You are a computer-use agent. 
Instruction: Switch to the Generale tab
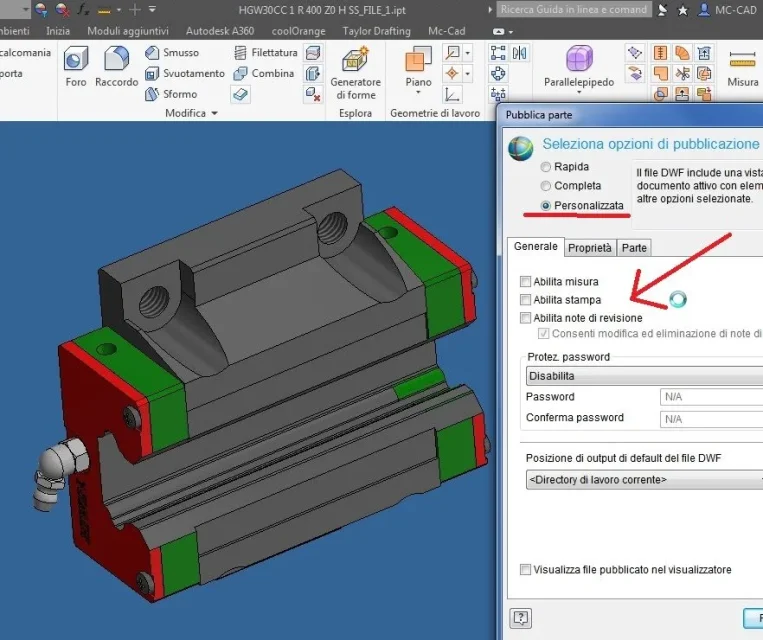[536, 246]
